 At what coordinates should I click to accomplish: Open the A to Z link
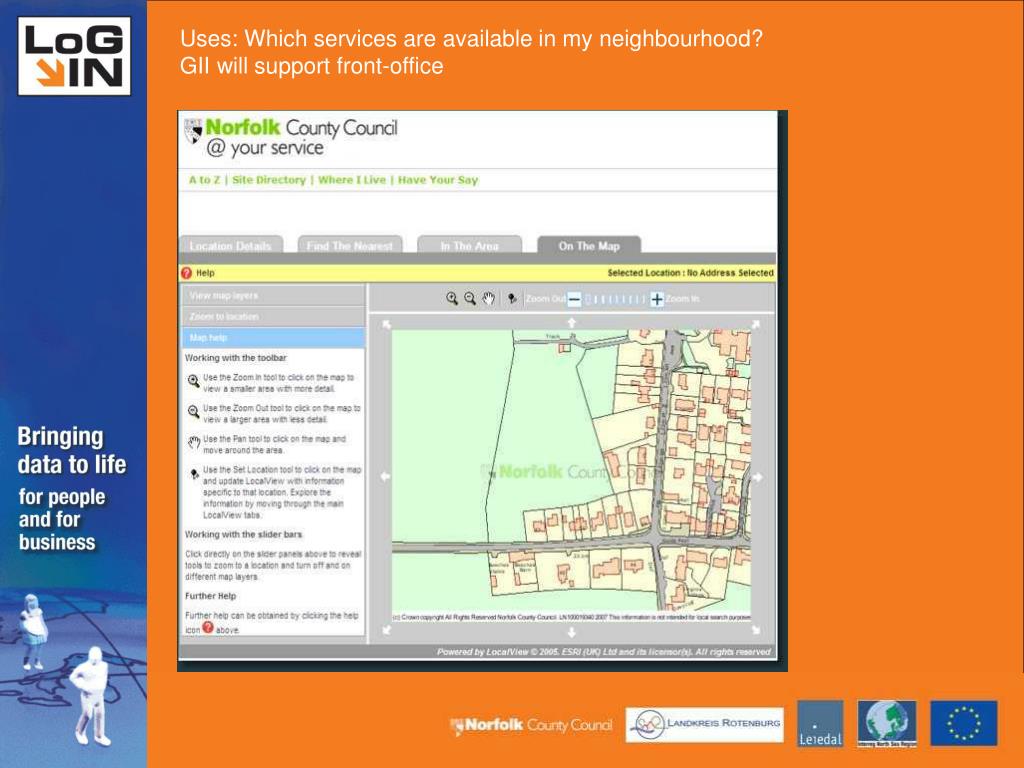click(x=204, y=180)
